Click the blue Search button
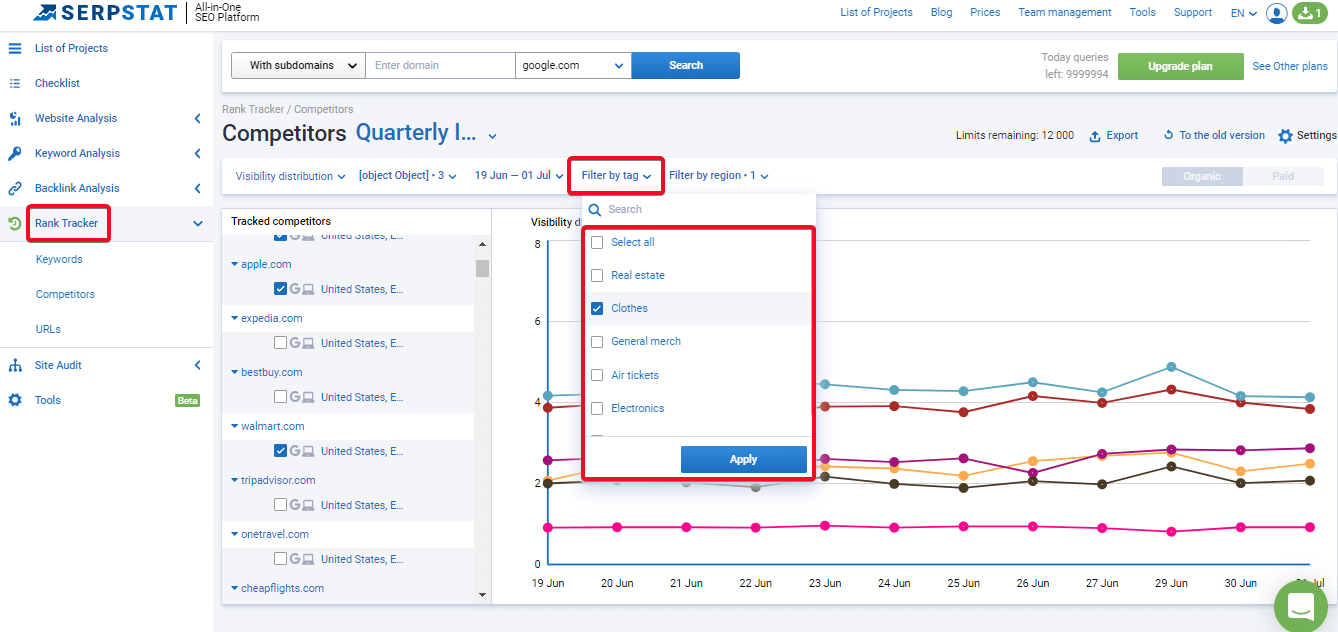The width and height of the screenshot is (1338, 632). click(x=686, y=65)
